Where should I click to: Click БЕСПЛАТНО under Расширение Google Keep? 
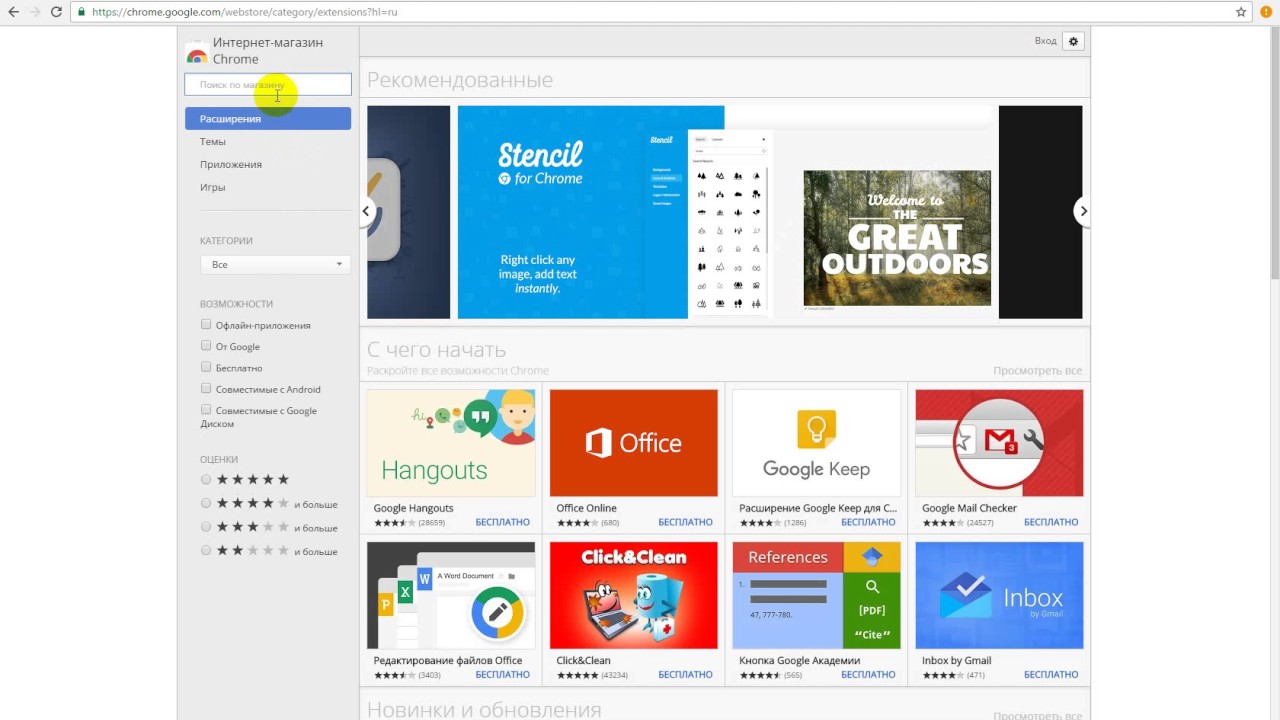869,522
